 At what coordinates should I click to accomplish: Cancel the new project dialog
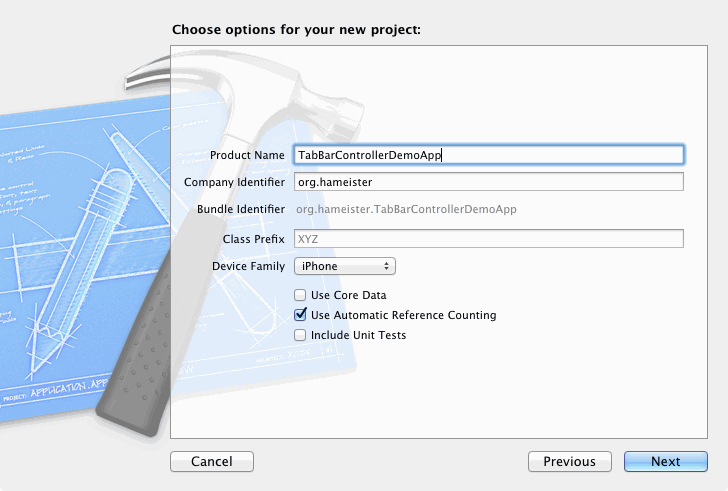[x=212, y=461]
